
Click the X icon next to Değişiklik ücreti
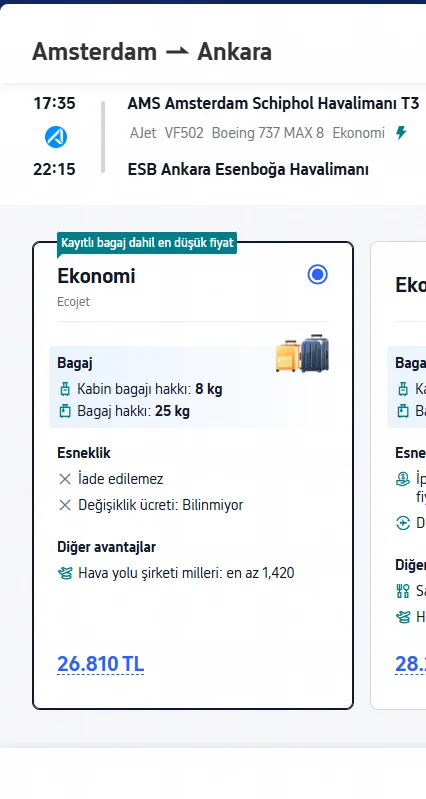tap(65, 505)
